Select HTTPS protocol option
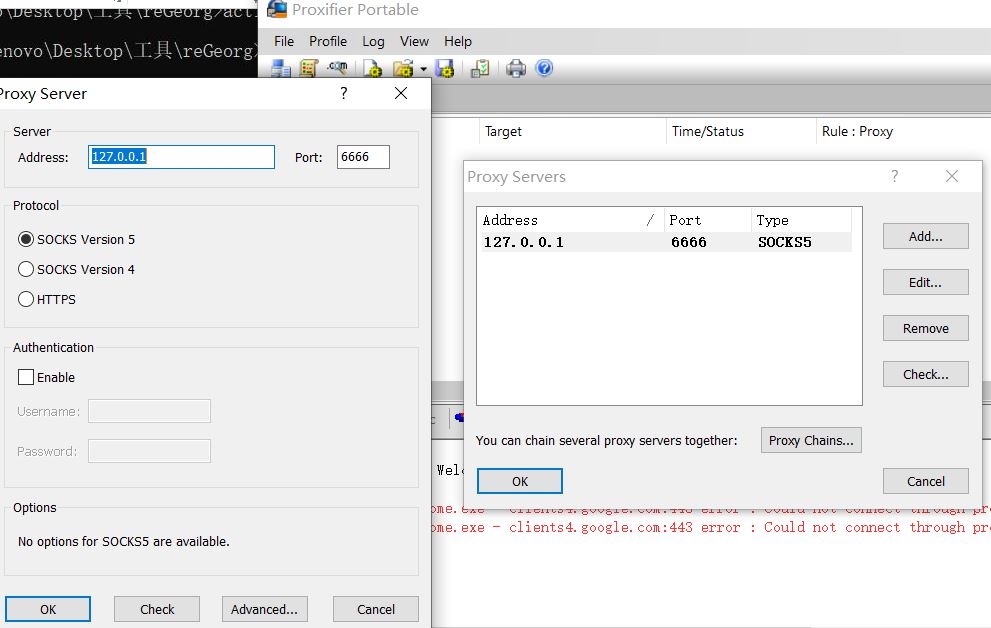 pyautogui.click(x=47, y=299)
